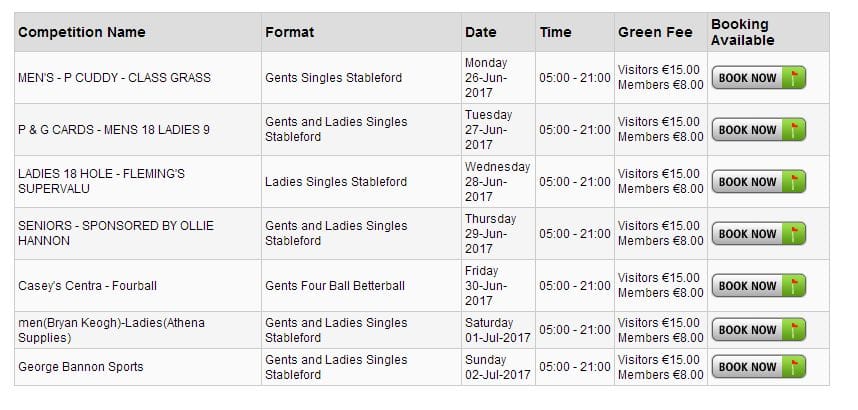Click the Format column header
This screenshot has width=858, height=410.
click(289, 32)
